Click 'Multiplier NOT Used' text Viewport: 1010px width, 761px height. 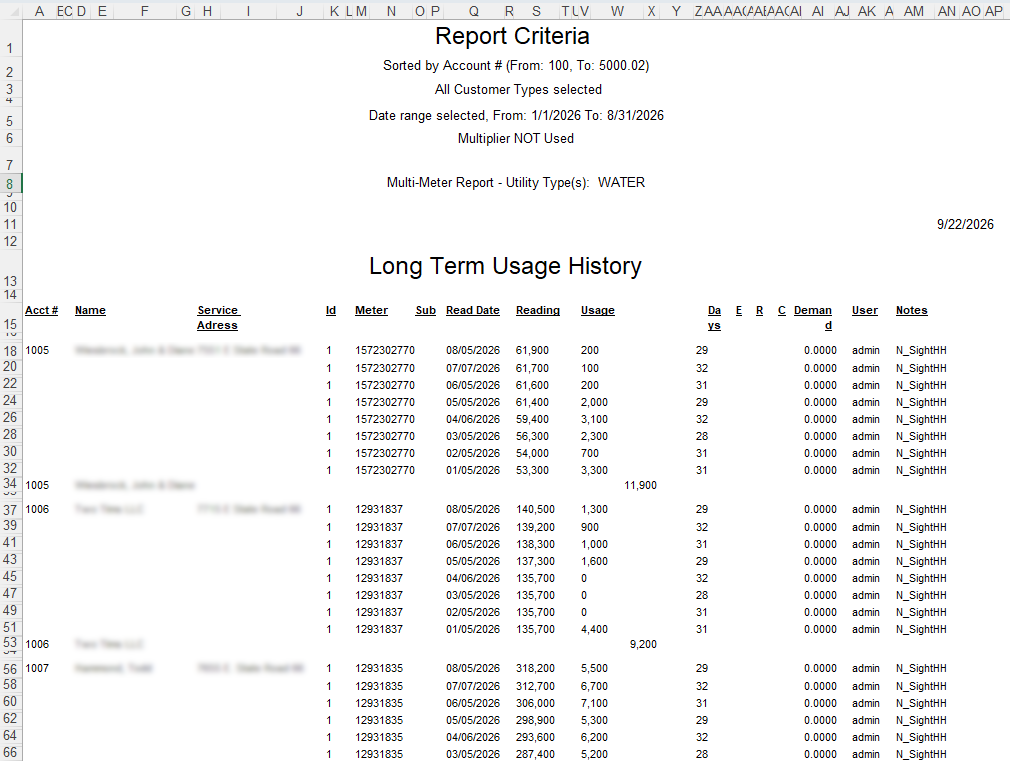point(515,139)
